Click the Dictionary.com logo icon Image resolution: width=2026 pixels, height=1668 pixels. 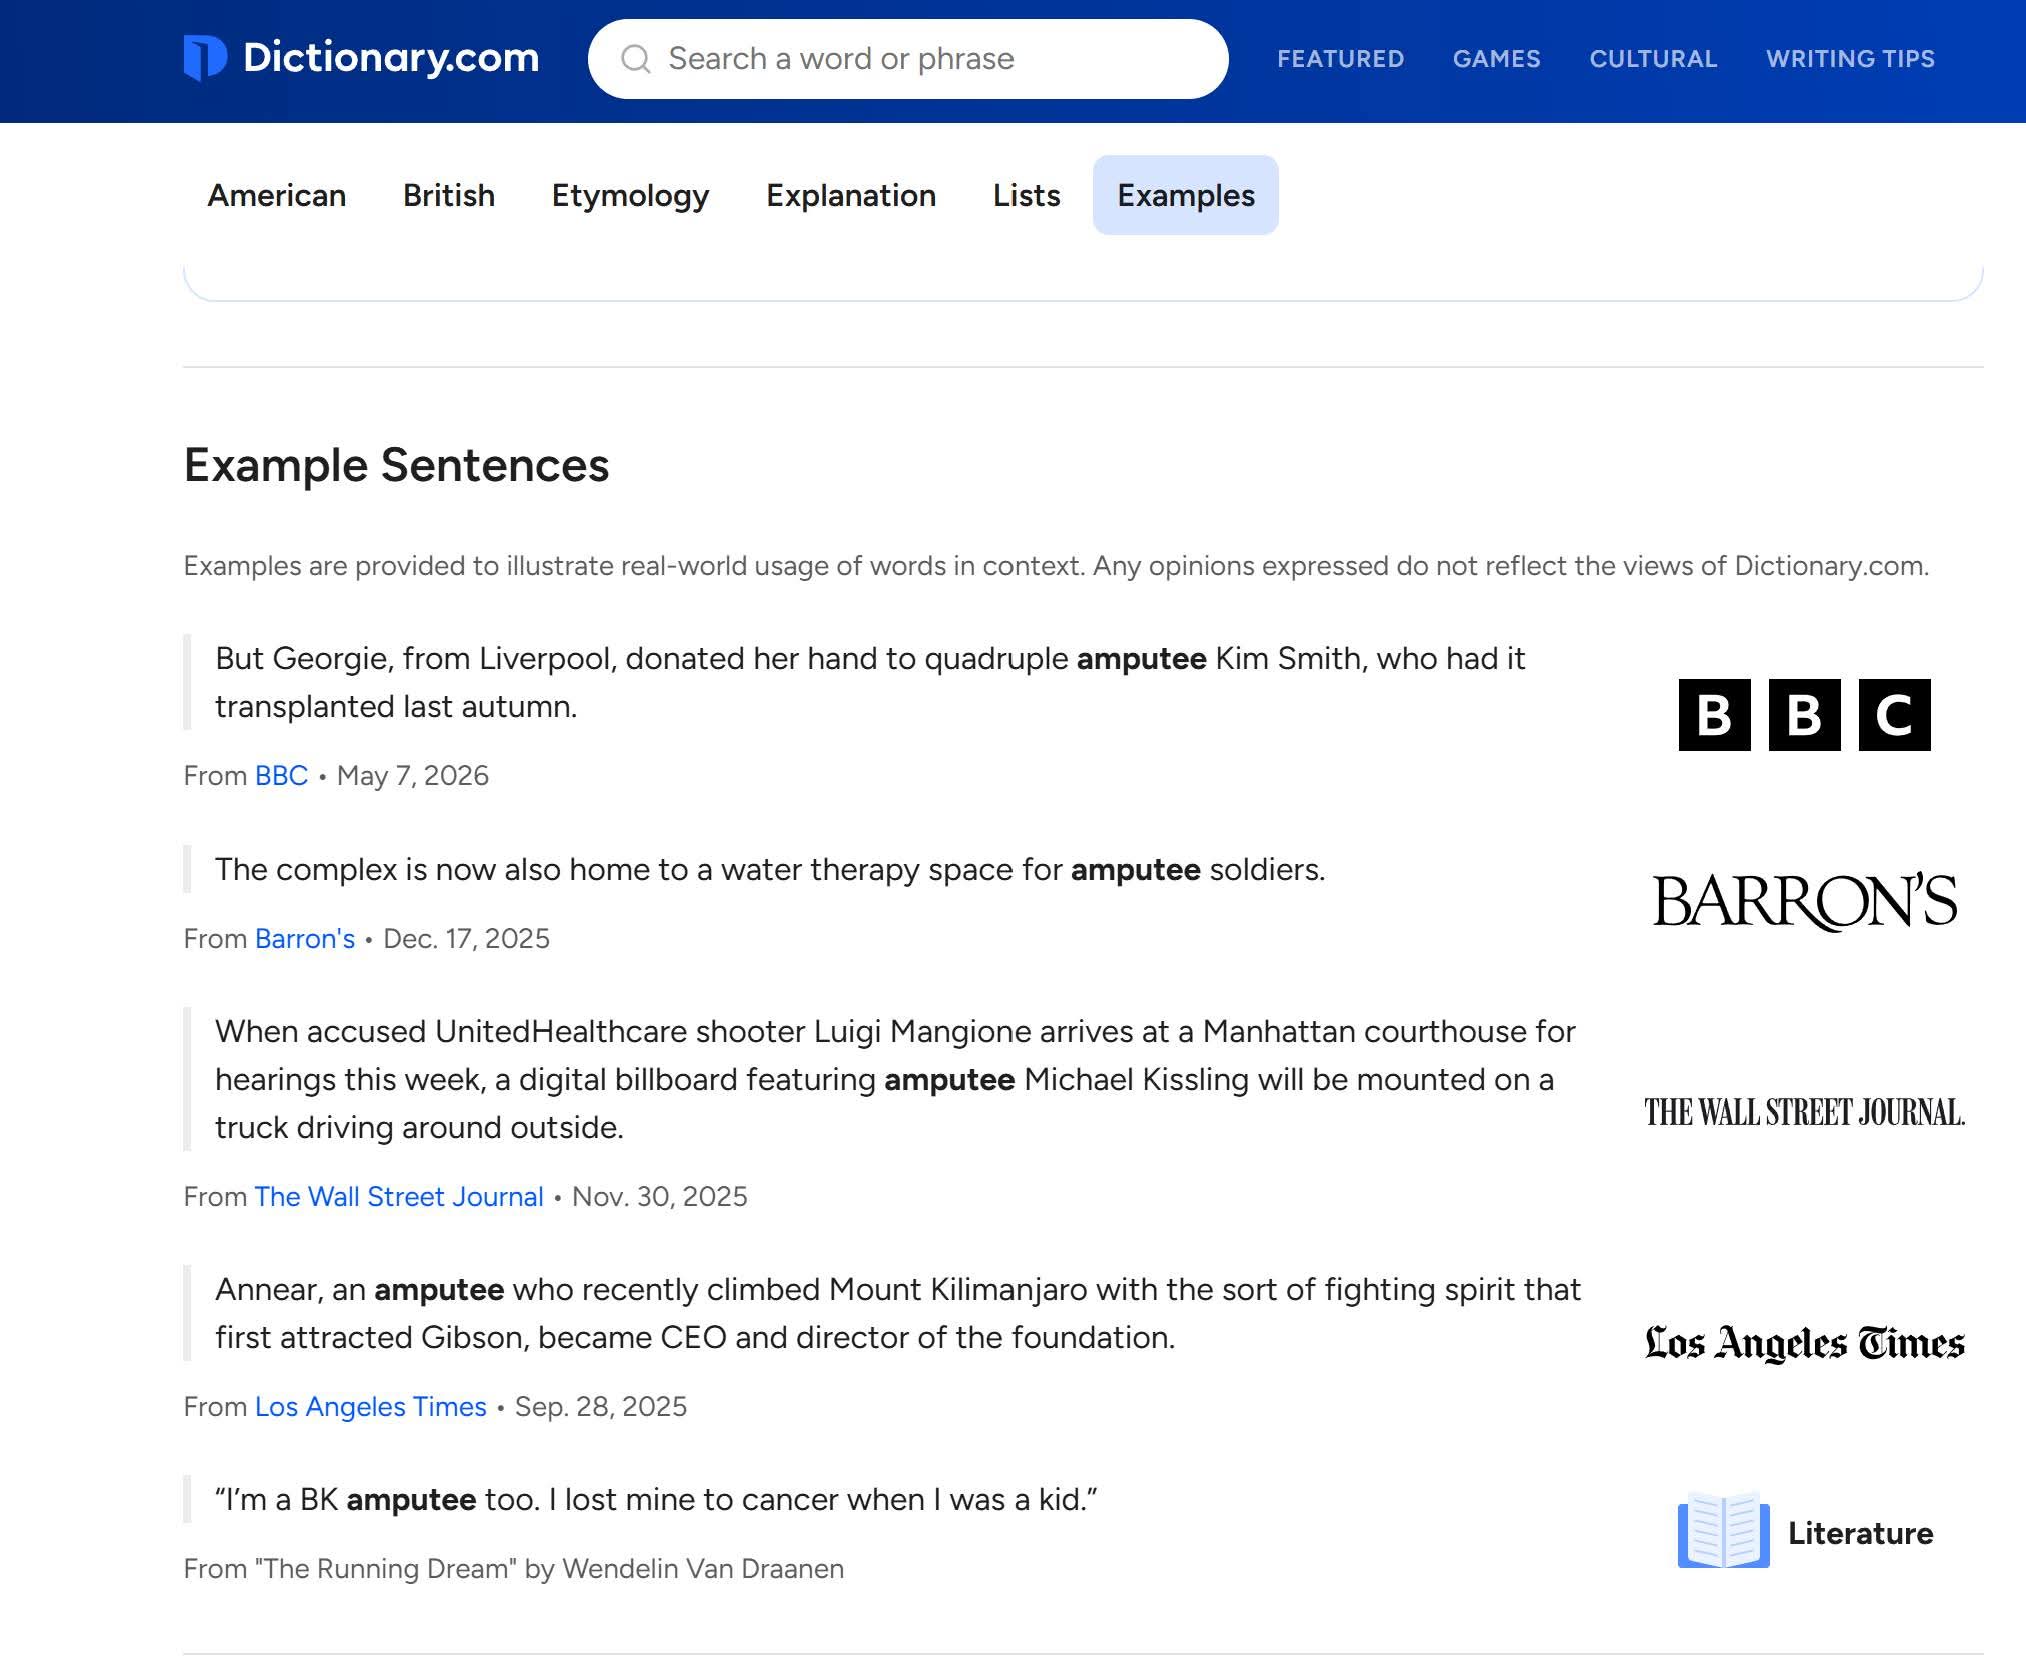point(205,58)
